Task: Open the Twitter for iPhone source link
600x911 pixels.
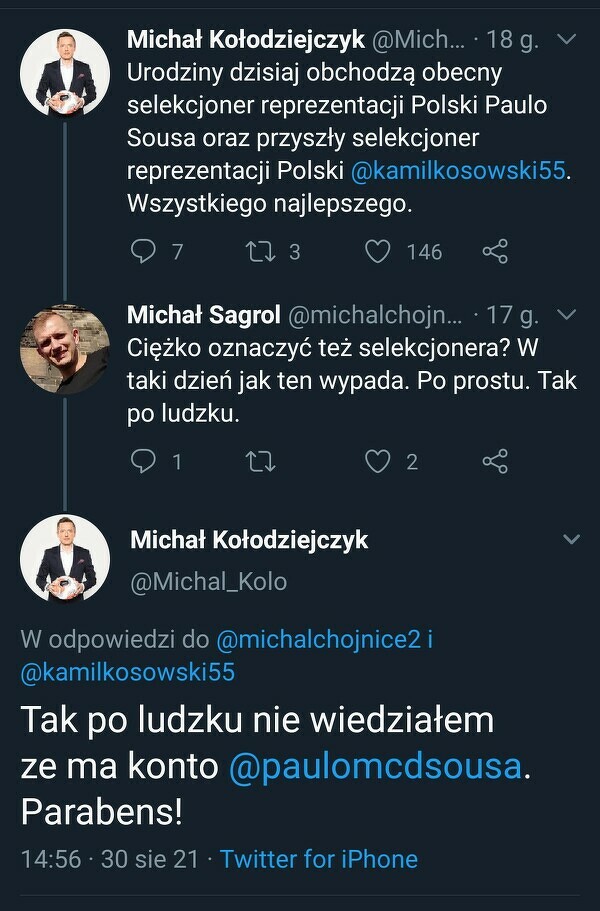Action: pyautogui.click(x=319, y=859)
